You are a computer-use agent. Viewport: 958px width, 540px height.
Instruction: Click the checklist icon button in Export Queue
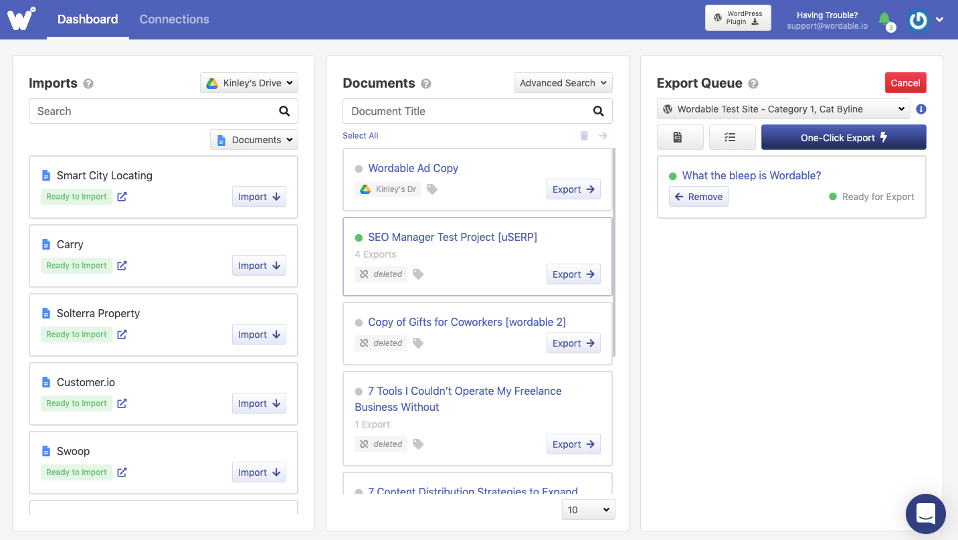[x=732, y=137]
